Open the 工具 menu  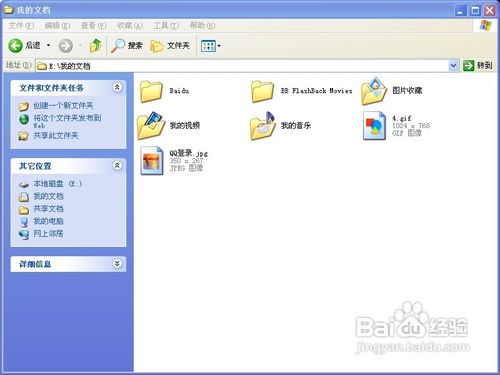pyautogui.click(x=166, y=26)
